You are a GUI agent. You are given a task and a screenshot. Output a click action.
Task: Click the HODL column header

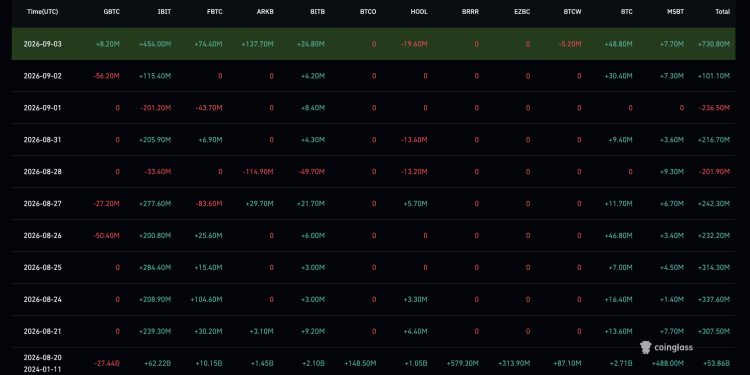pyautogui.click(x=419, y=12)
